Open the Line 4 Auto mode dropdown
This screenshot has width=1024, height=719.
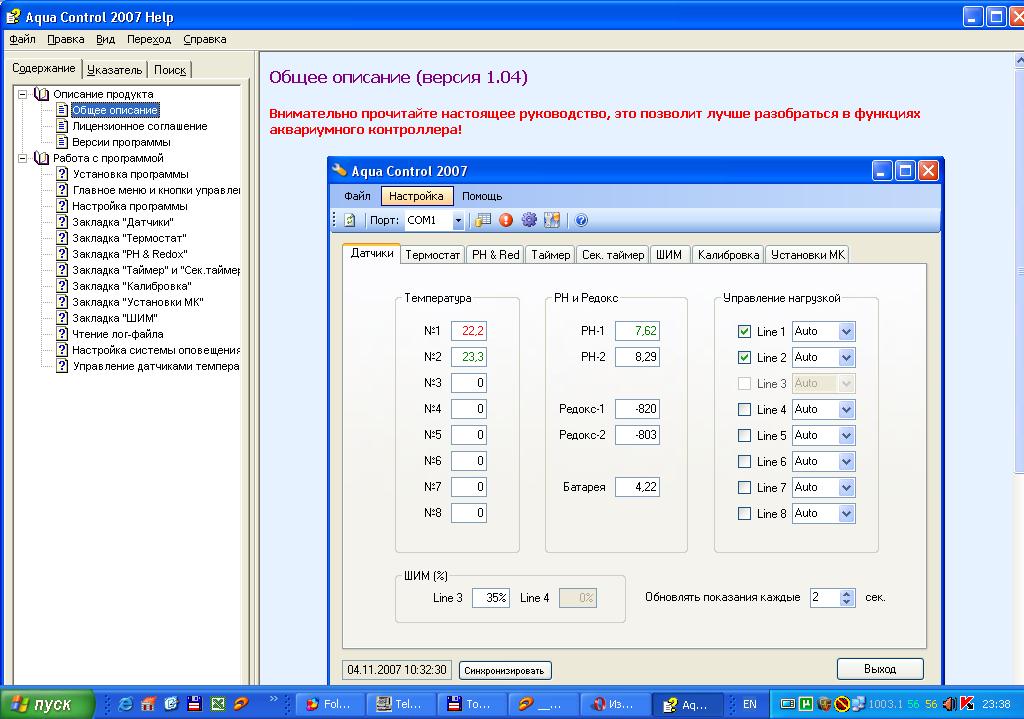point(846,410)
